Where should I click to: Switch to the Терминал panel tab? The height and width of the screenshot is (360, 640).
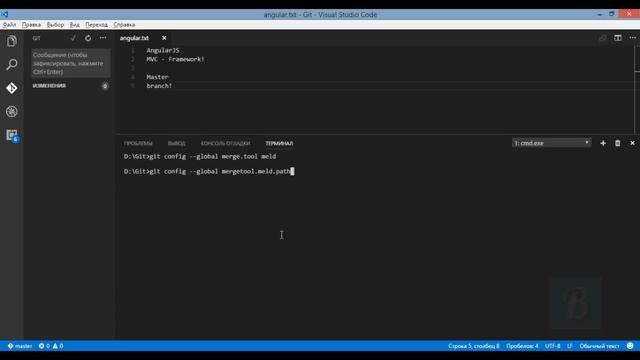pos(279,143)
